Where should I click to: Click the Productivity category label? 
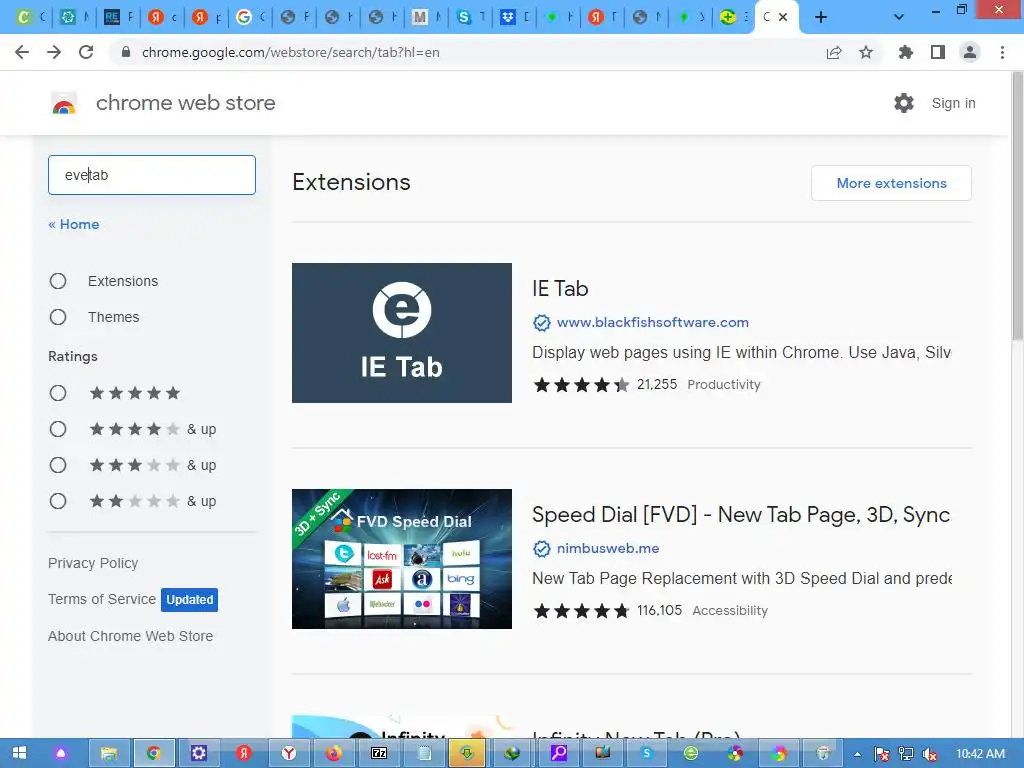(x=724, y=385)
